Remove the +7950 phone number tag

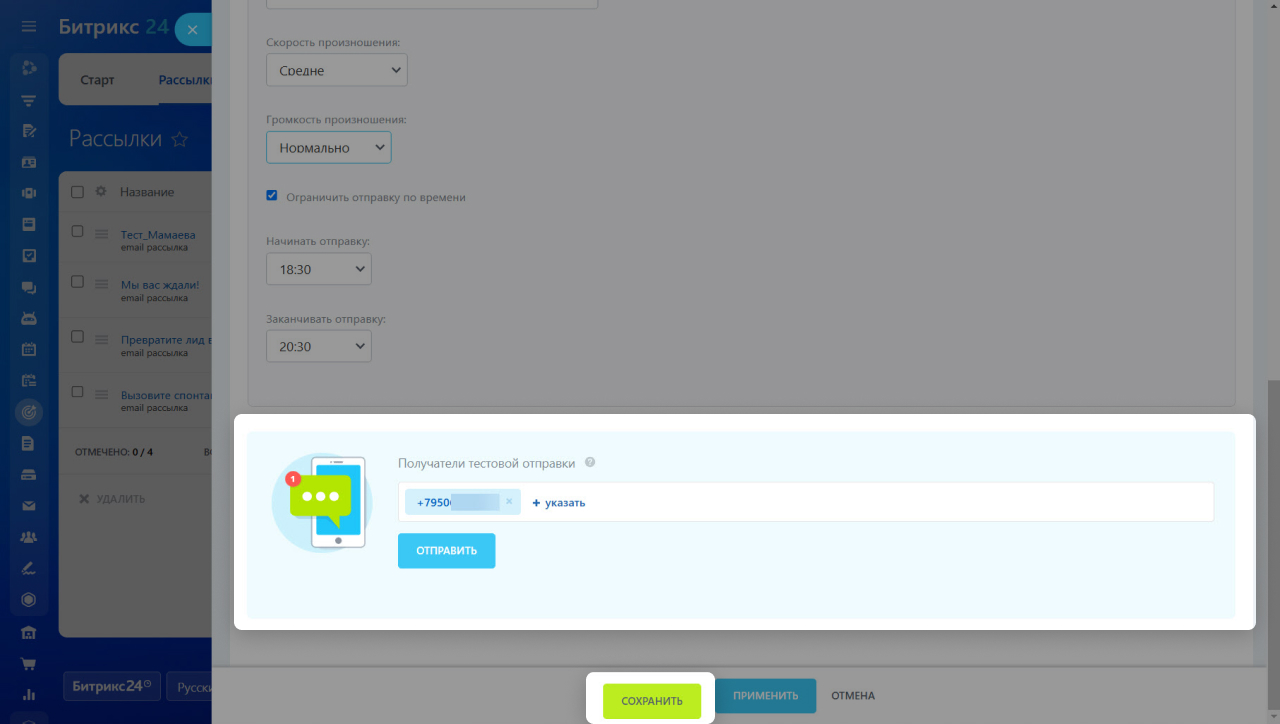[509, 502]
